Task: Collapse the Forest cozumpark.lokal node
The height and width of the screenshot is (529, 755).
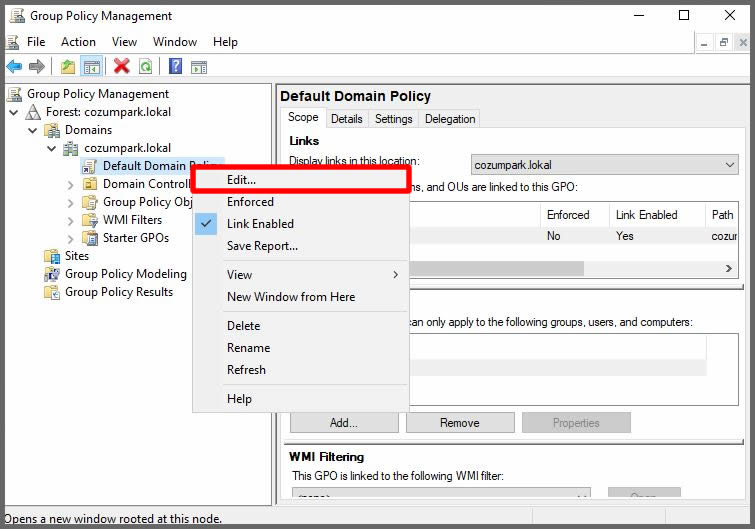Action: [14, 112]
